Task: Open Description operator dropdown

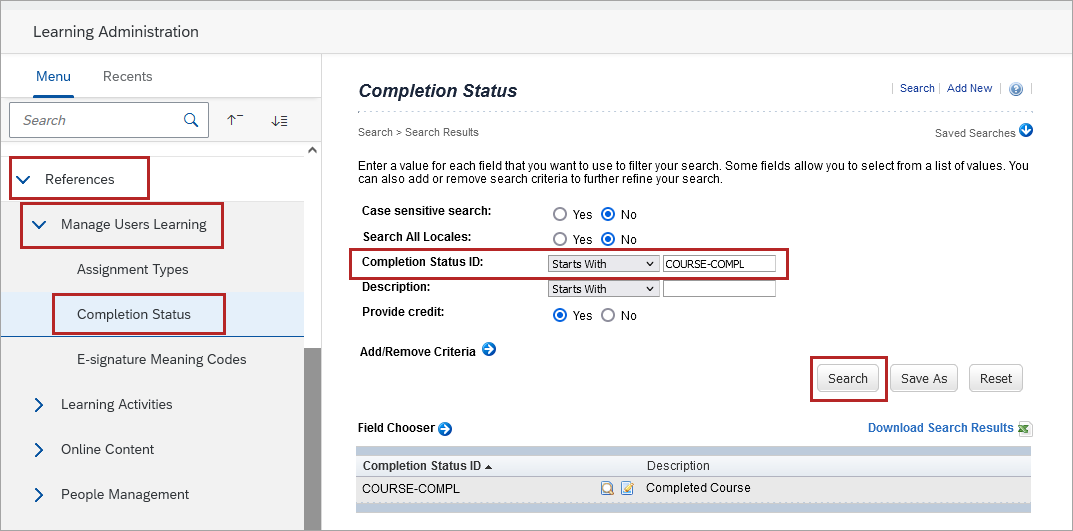Action: tap(603, 289)
